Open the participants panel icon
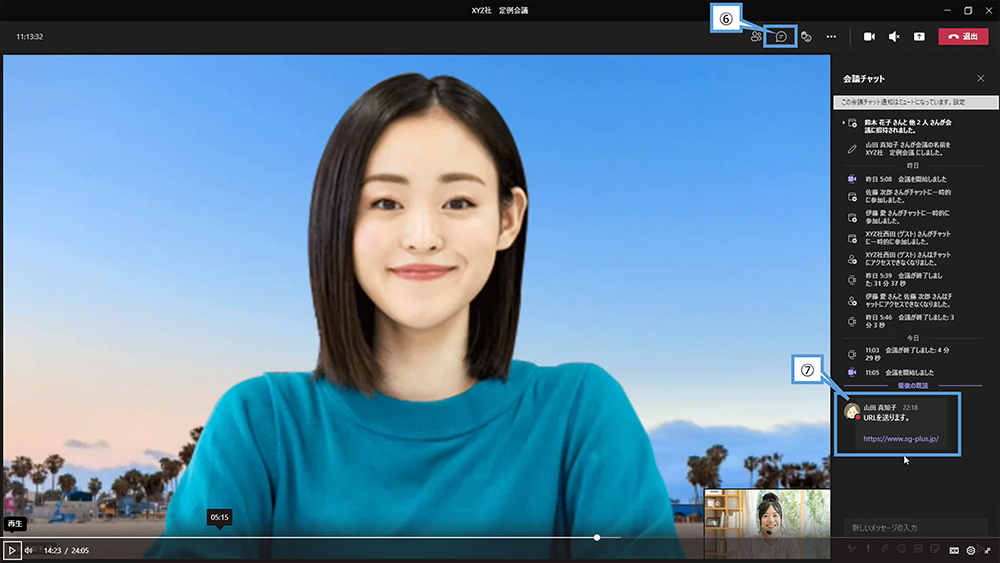The image size is (1000, 563). (x=756, y=37)
